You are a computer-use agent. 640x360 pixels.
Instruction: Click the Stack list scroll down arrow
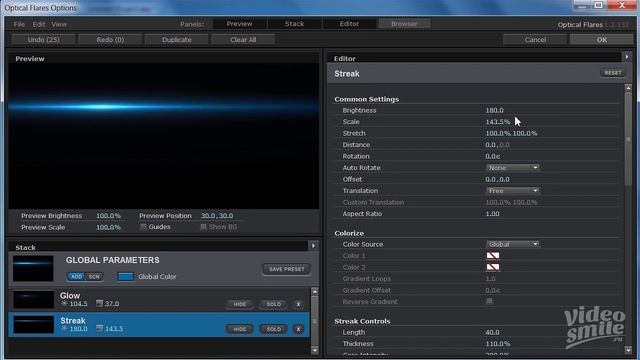314,350
